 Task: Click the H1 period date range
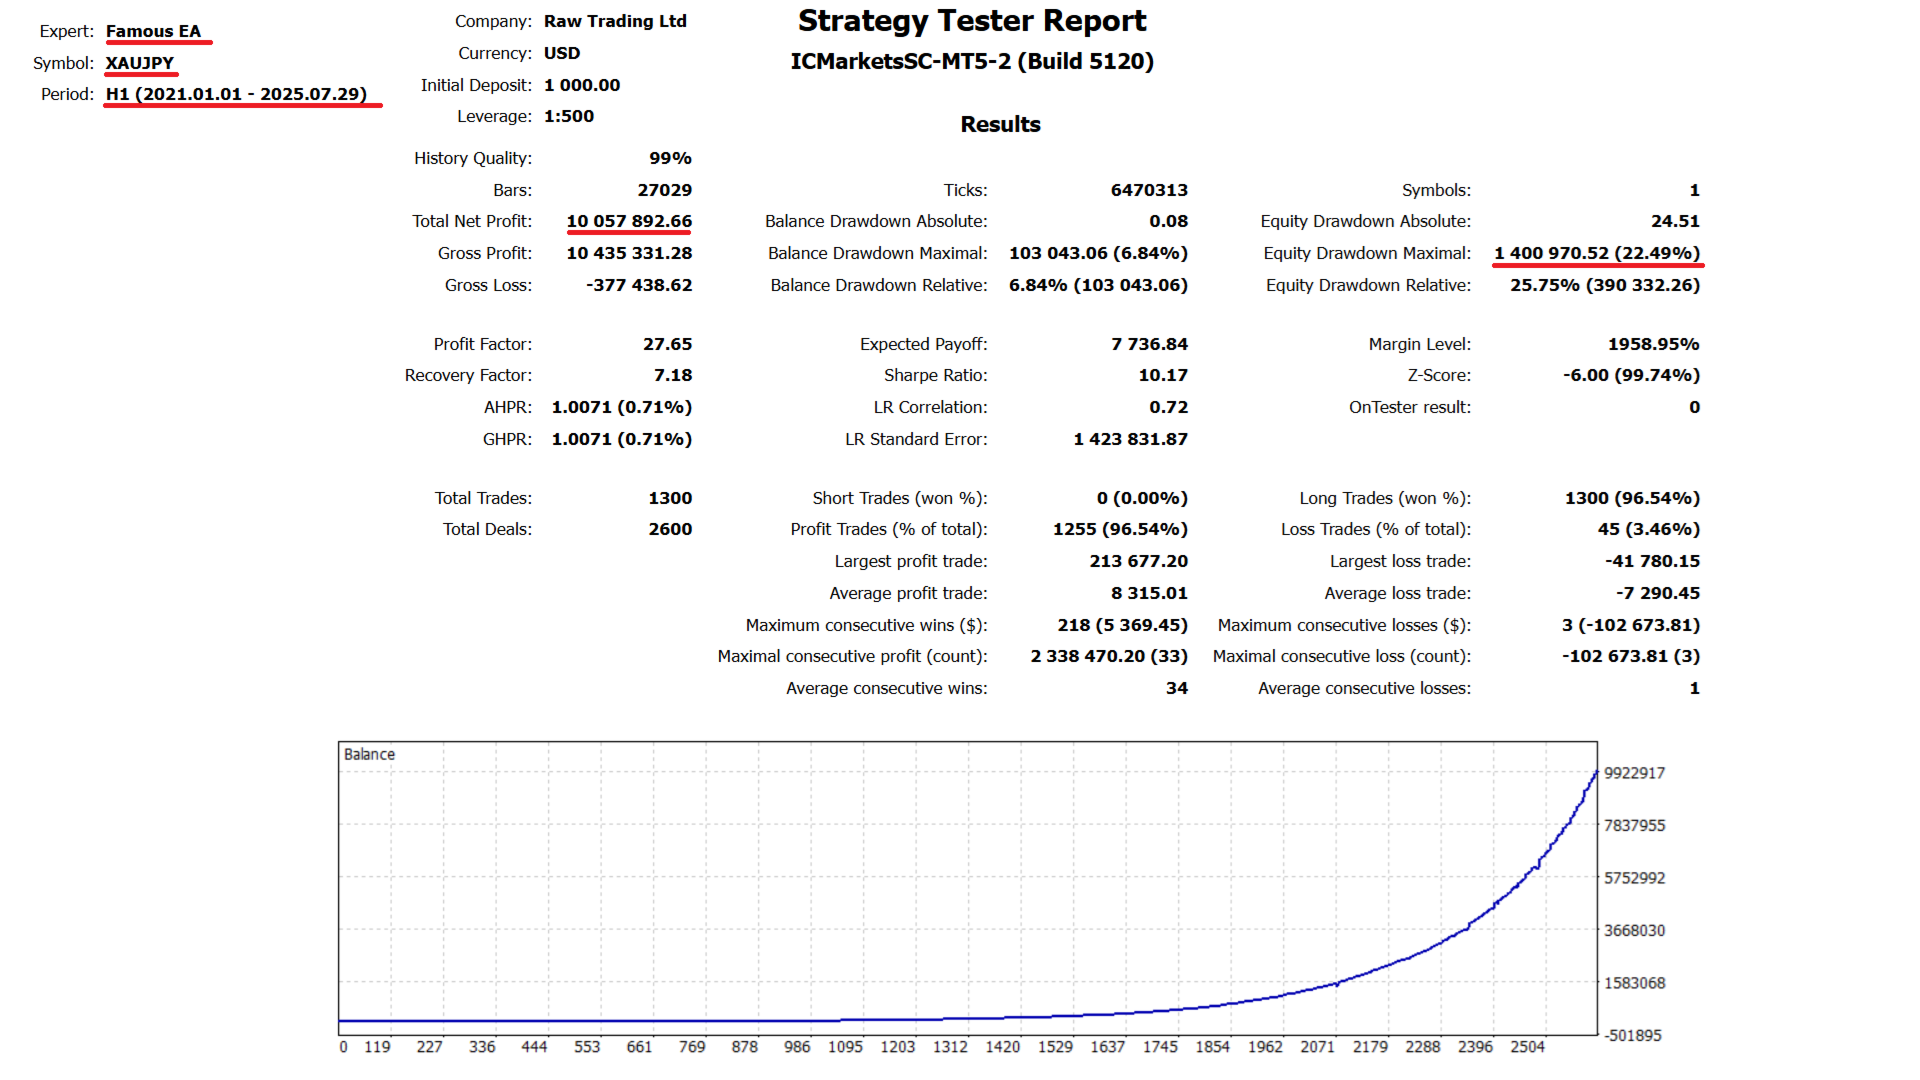pyautogui.click(x=236, y=94)
